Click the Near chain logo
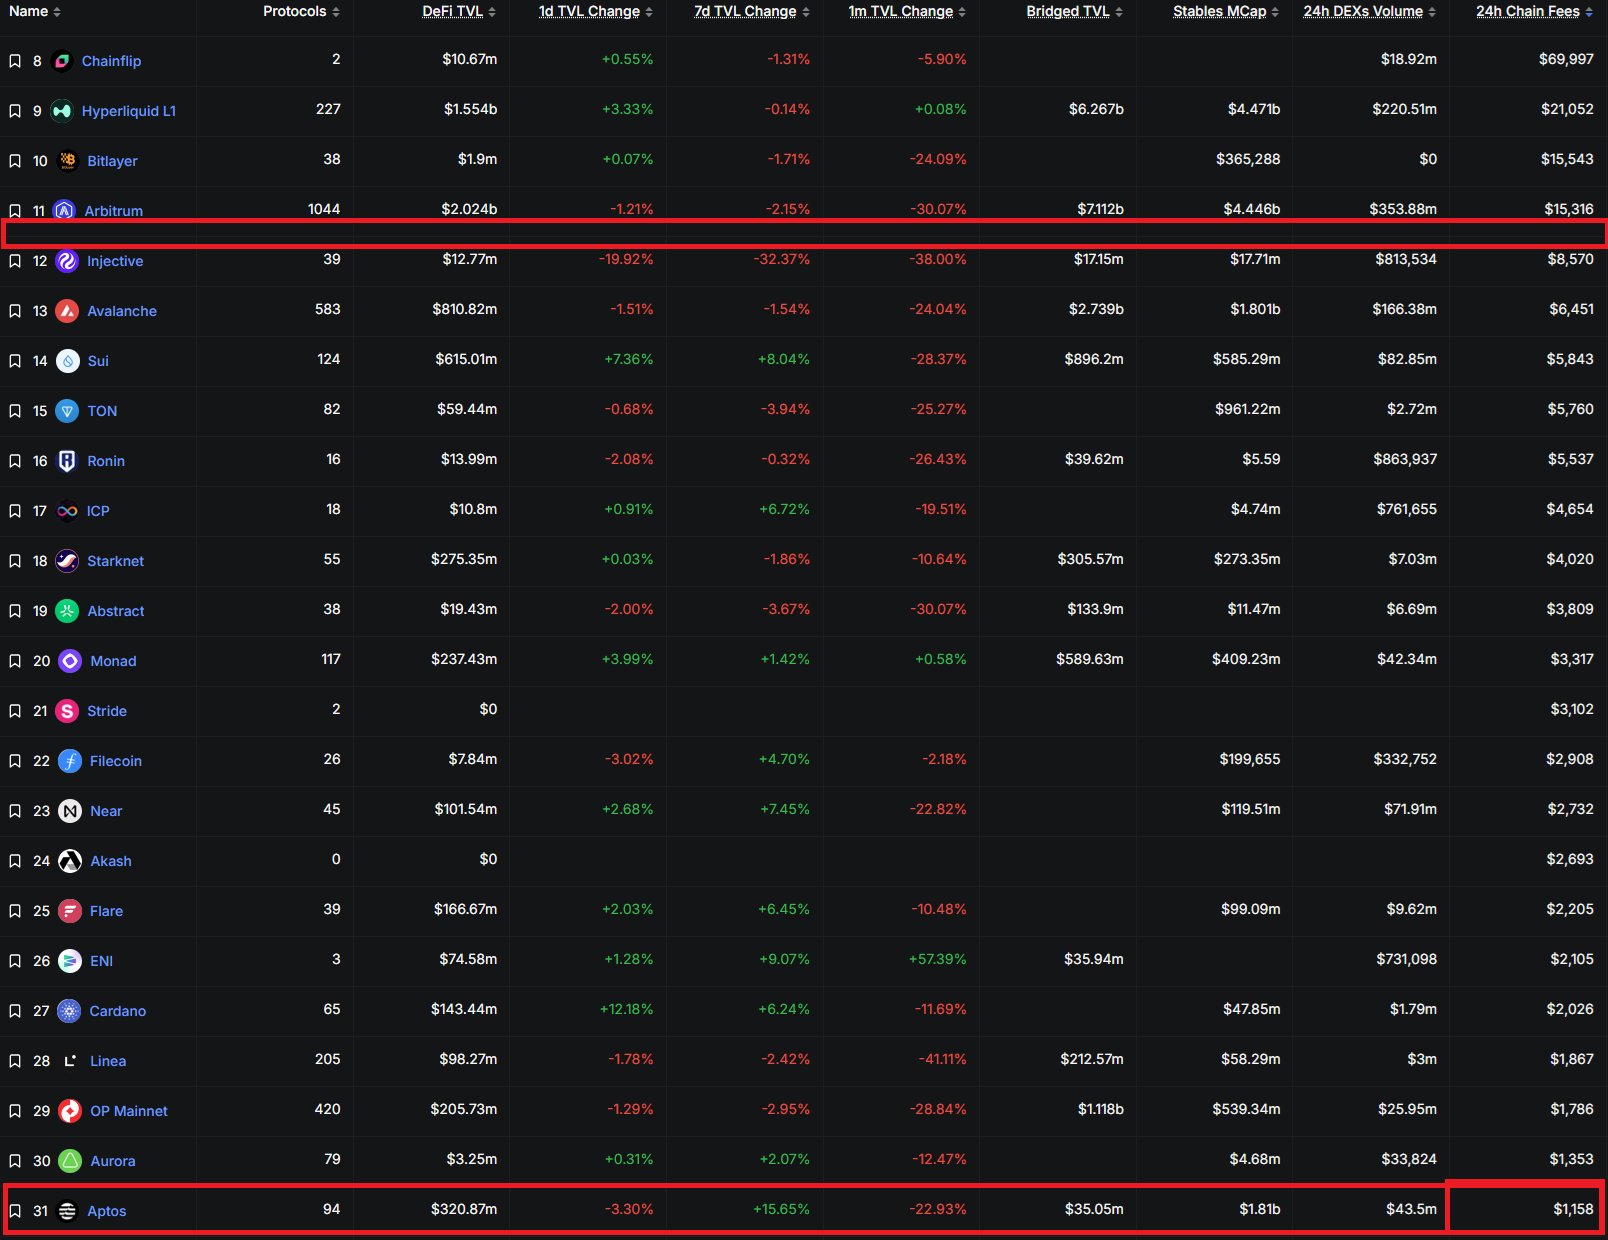This screenshot has width=1608, height=1240. point(70,811)
